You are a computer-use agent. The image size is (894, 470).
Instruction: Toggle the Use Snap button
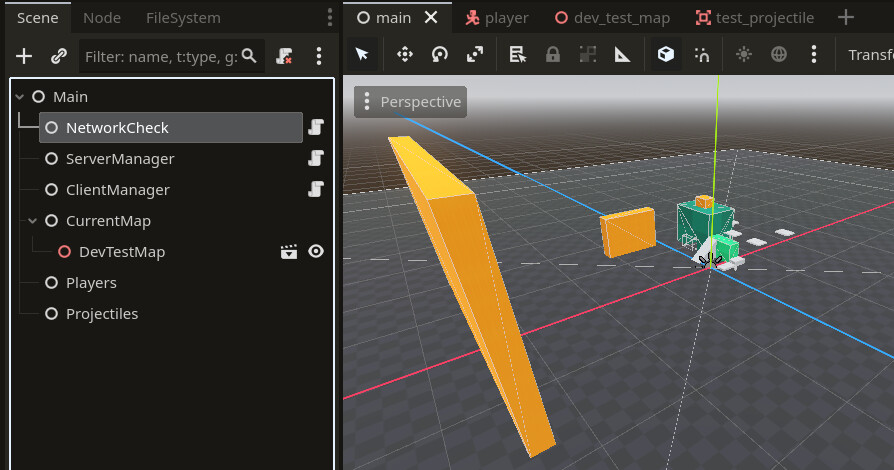[x=702, y=54]
